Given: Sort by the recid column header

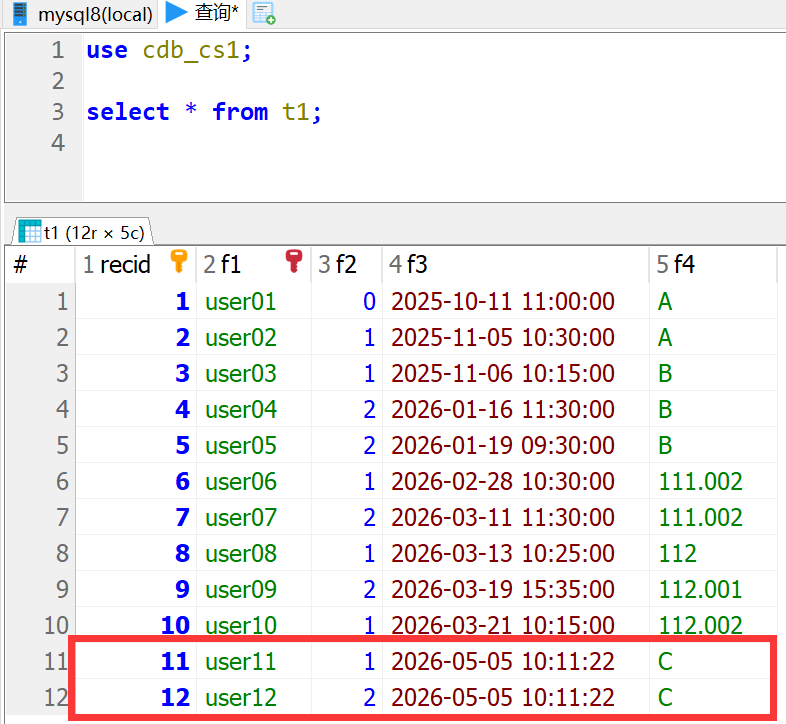Looking at the screenshot, I should 135,264.
